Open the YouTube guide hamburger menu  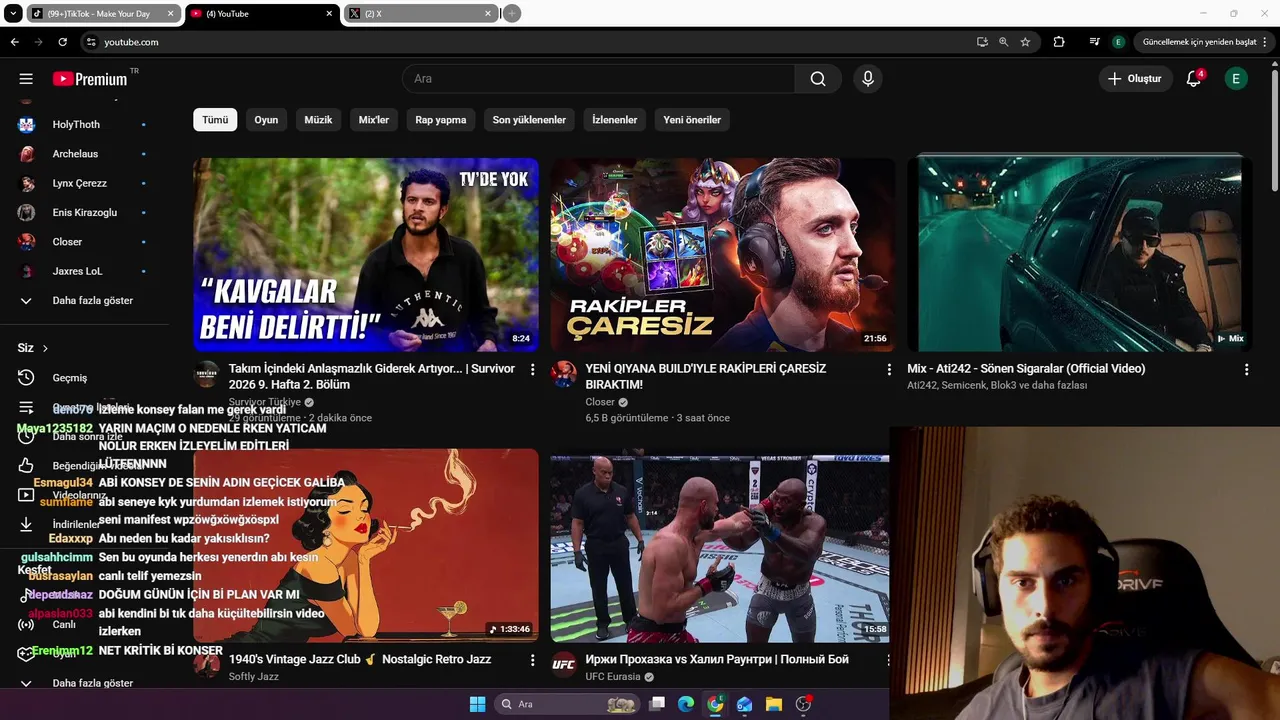click(x=26, y=79)
